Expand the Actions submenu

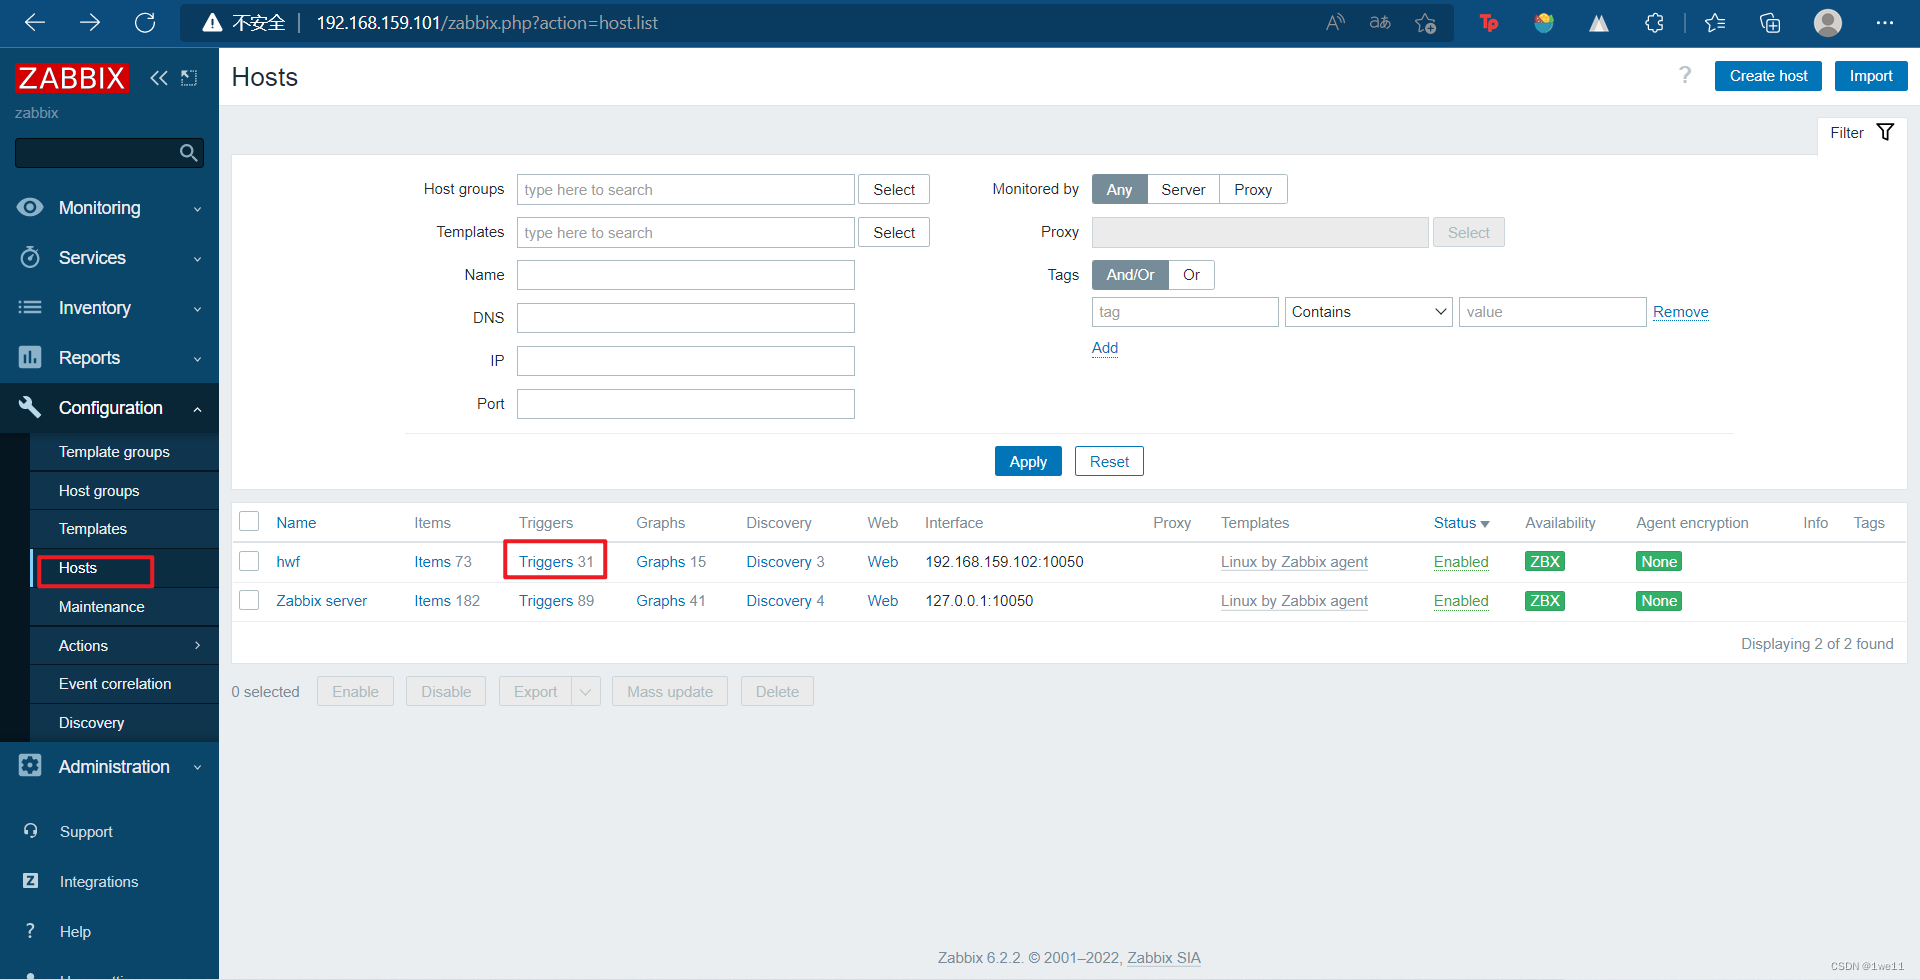click(x=124, y=645)
